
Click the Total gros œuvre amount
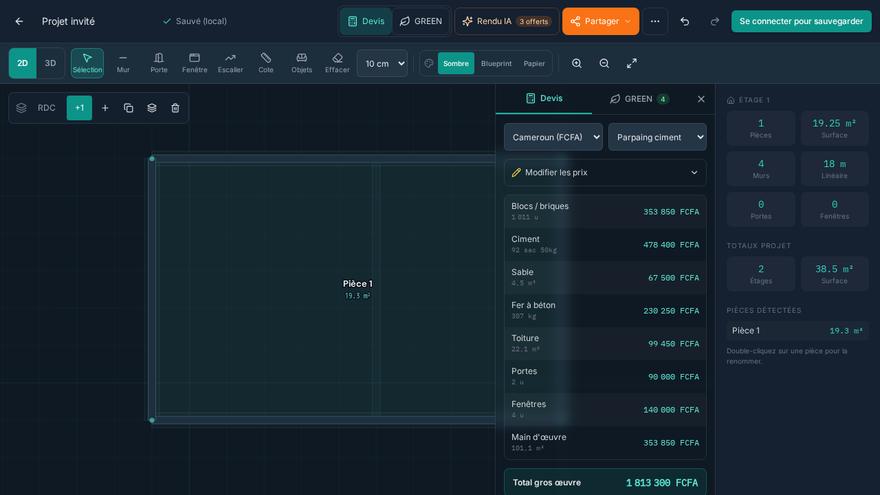662,483
